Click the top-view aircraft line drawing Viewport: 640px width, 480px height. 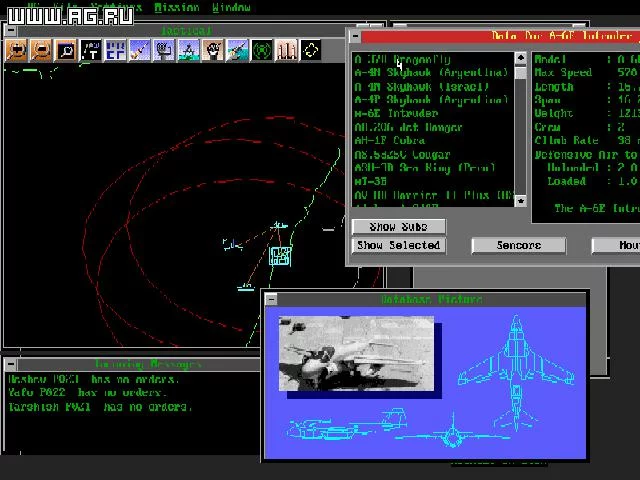[x=516, y=372]
